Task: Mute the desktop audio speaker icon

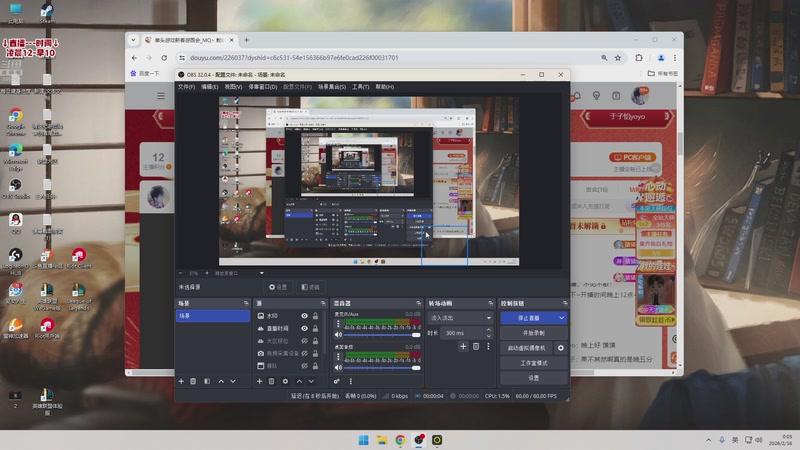Action: tap(338, 367)
